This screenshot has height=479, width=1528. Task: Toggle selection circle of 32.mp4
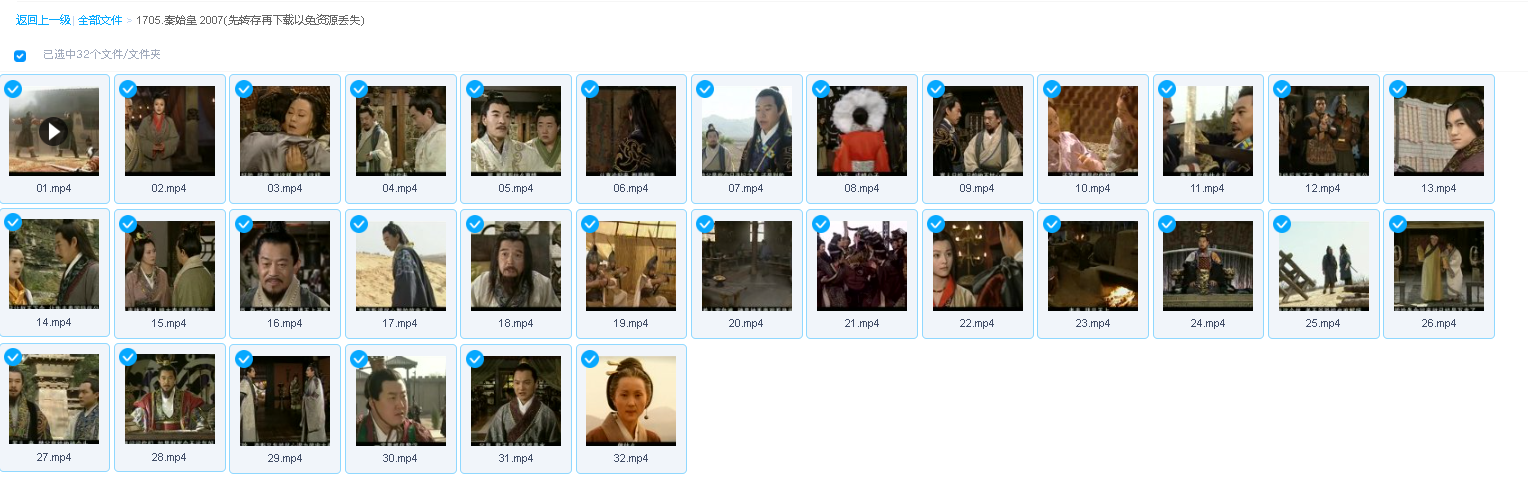590,359
